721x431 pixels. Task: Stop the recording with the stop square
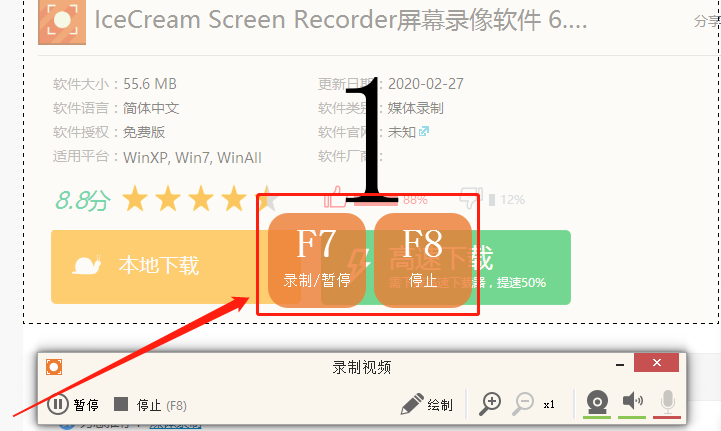[121, 404]
